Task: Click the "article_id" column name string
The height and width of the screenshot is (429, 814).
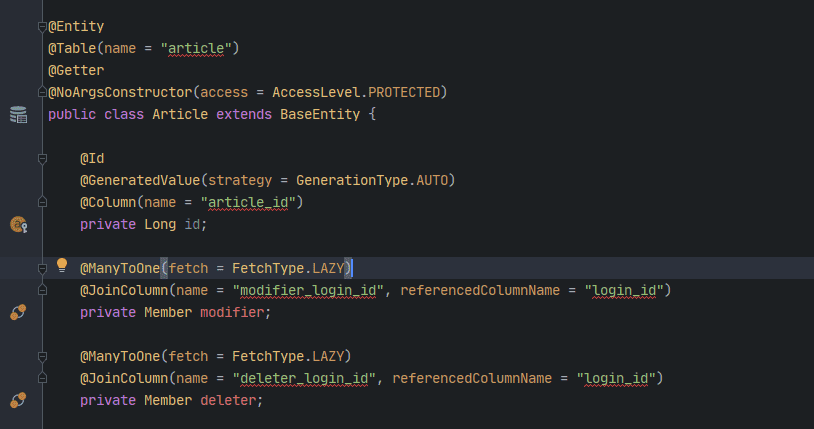Action: tap(248, 202)
